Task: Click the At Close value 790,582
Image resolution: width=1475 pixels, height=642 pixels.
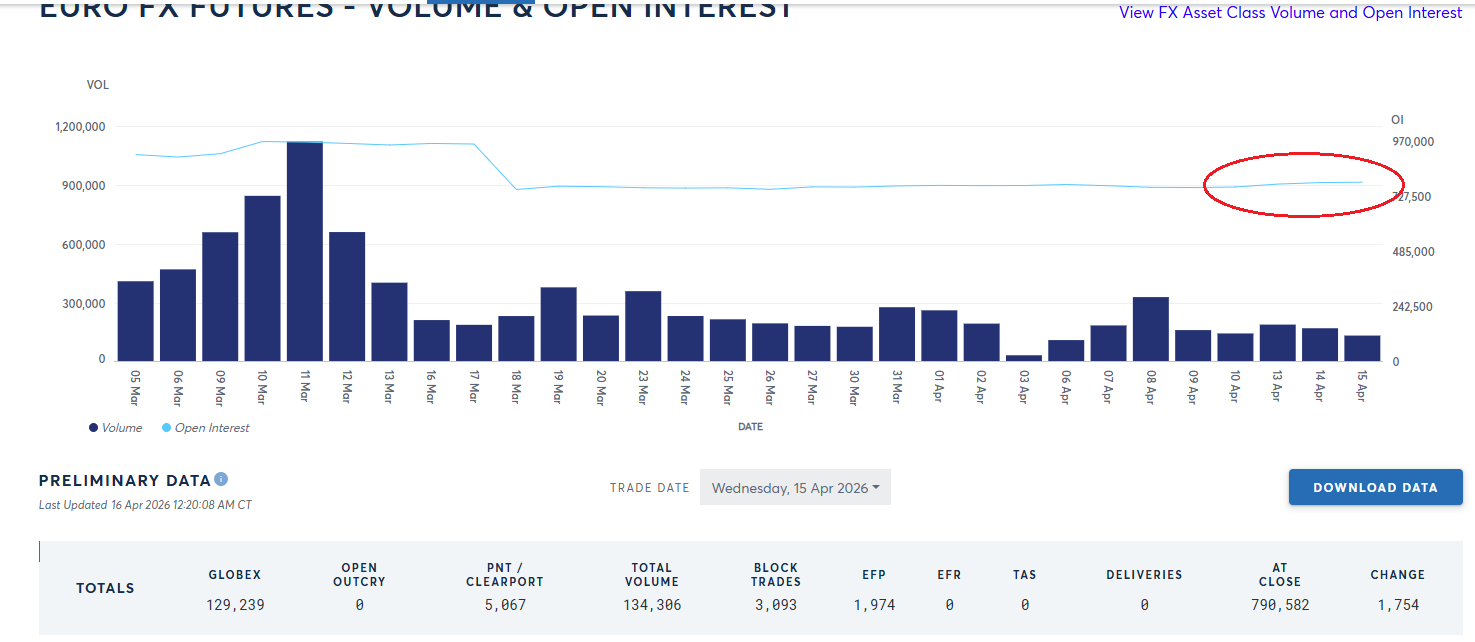Action: click(1278, 604)
